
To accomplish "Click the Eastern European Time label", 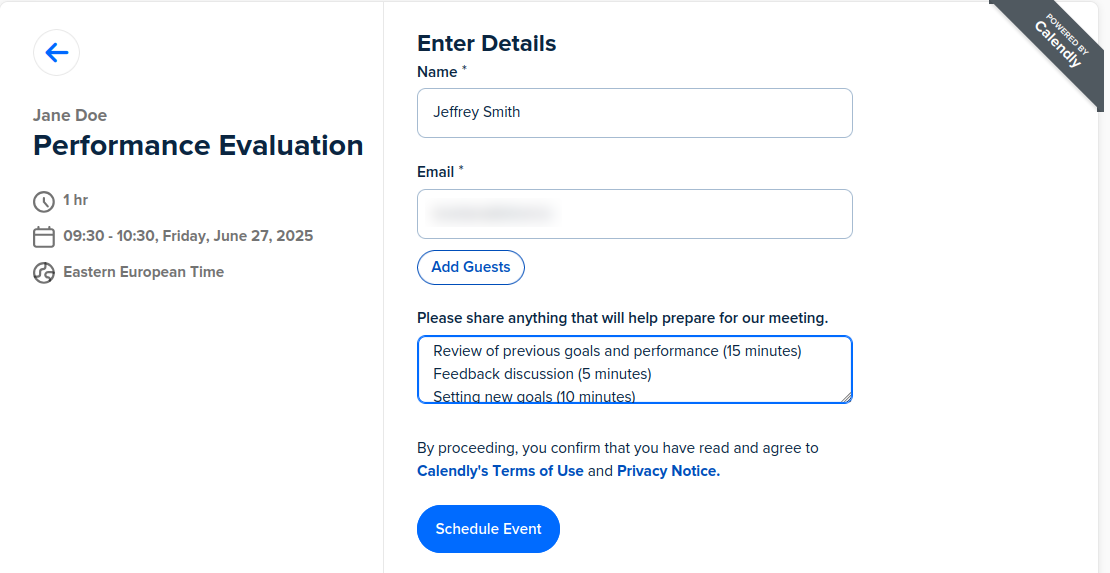I will coord(144,272).
